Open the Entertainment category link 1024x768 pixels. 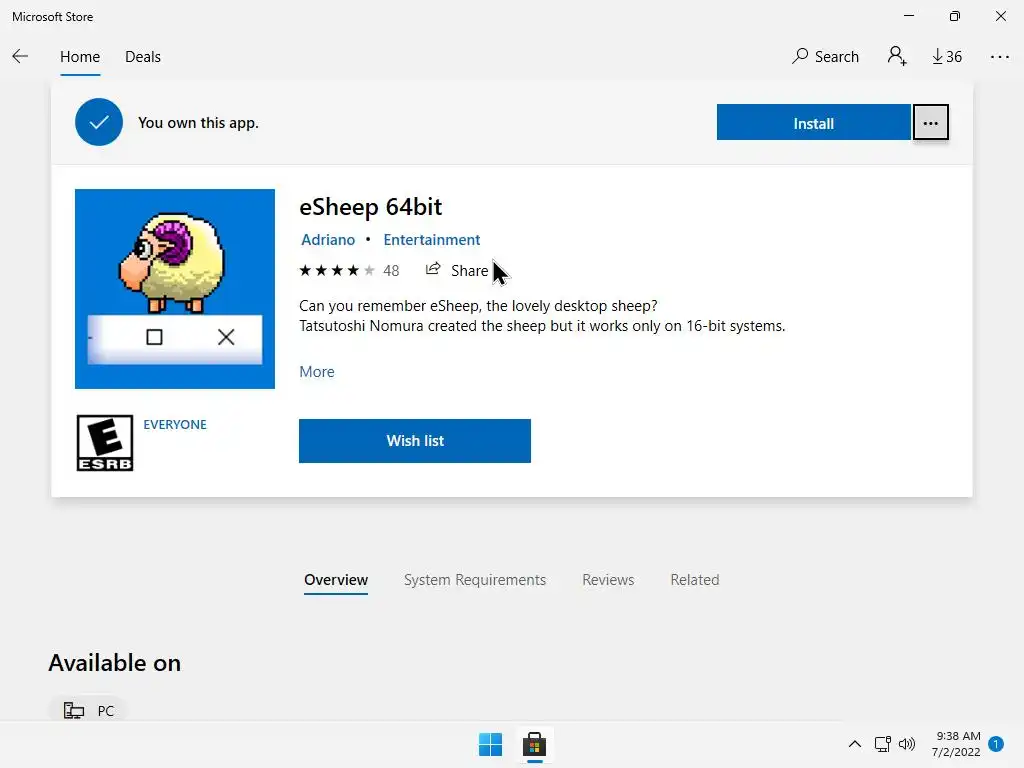432,240
